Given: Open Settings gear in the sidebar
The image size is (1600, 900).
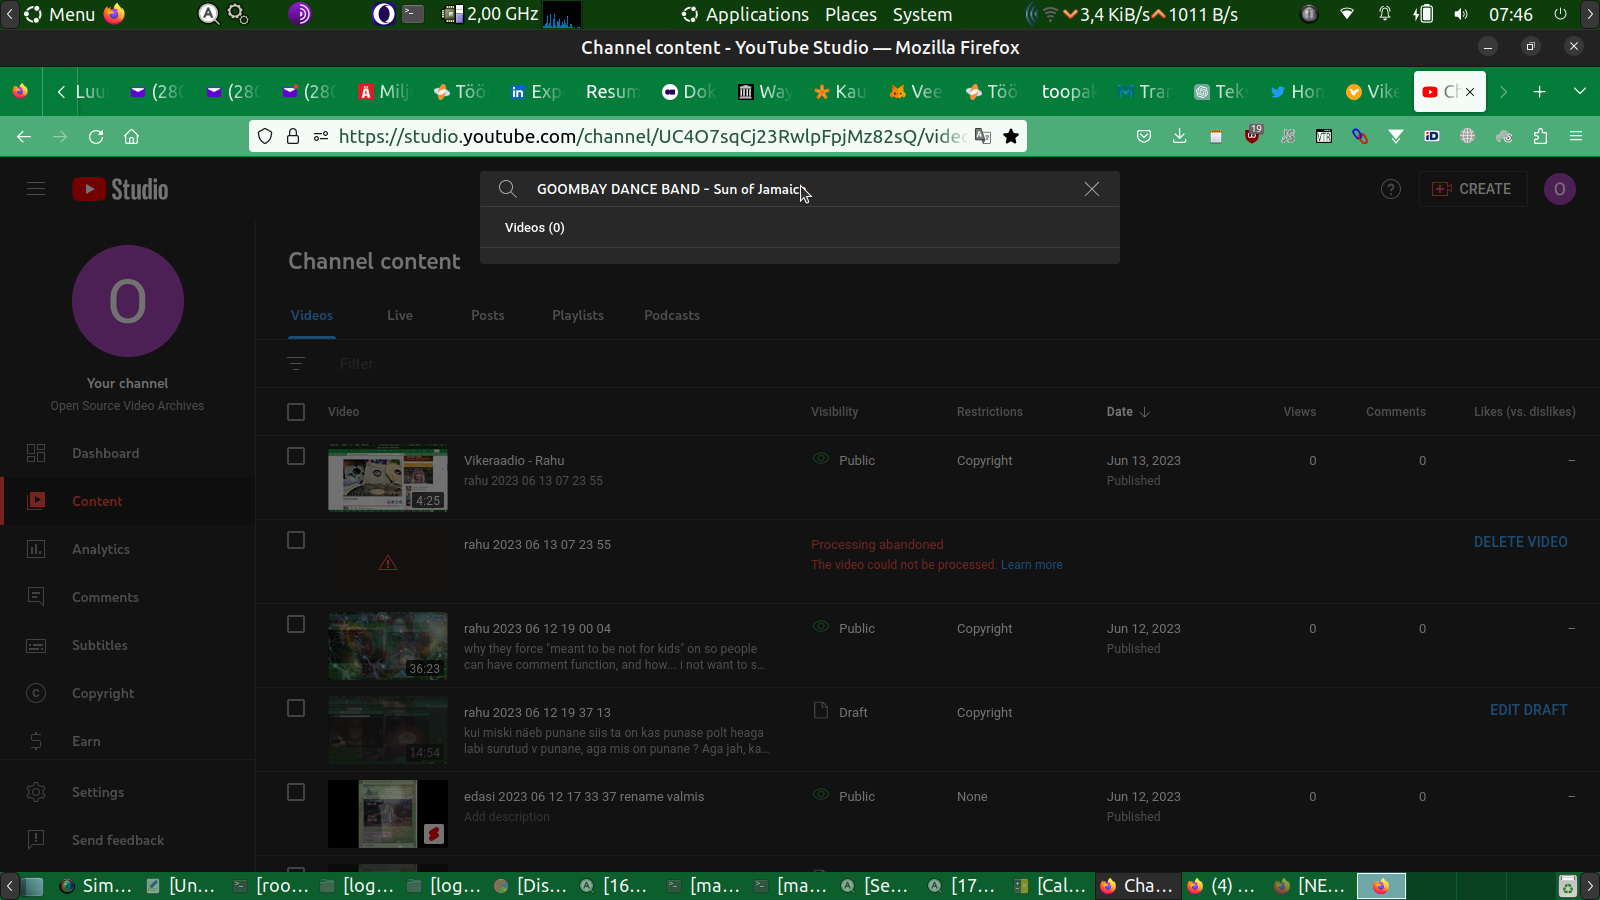Looking at the screenshot, I should [36, 792].
